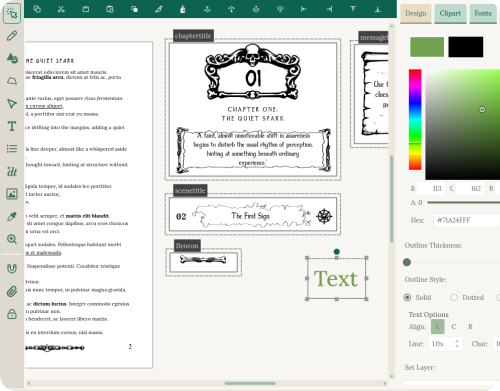Click the align bottom edge icon
Screen dimensions: 500x391
click(378, 9)
